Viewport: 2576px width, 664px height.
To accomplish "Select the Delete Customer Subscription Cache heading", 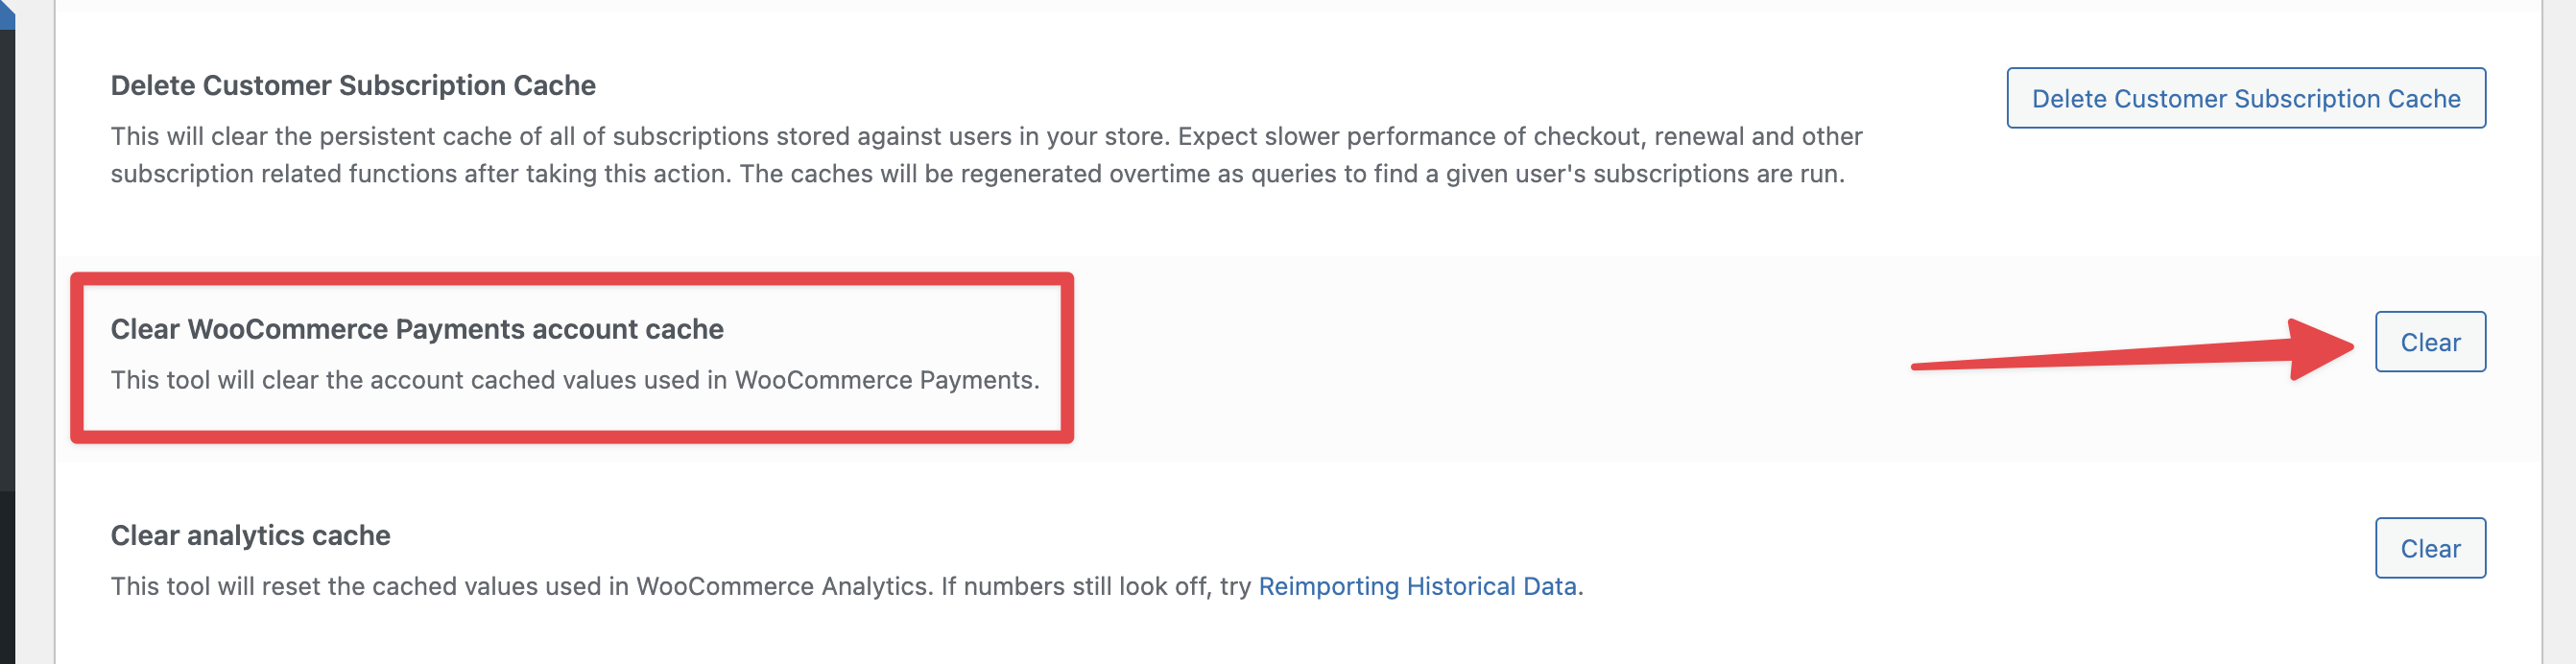I will point(353,86).
